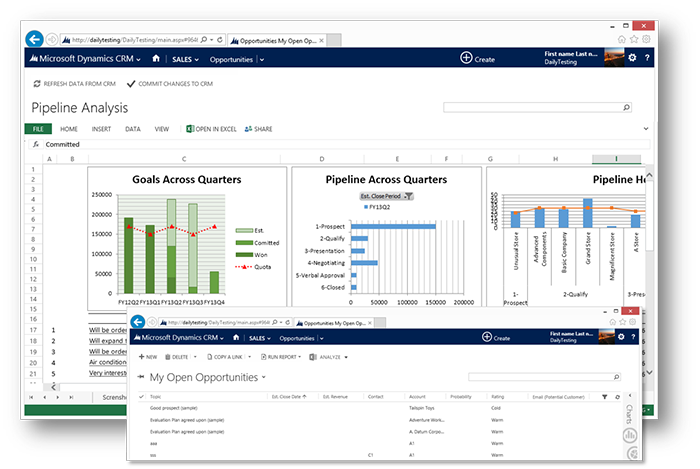Click the search magnifier in the Pipeline Analysis search box
The image size is (700, 469).
pos(626,107)
